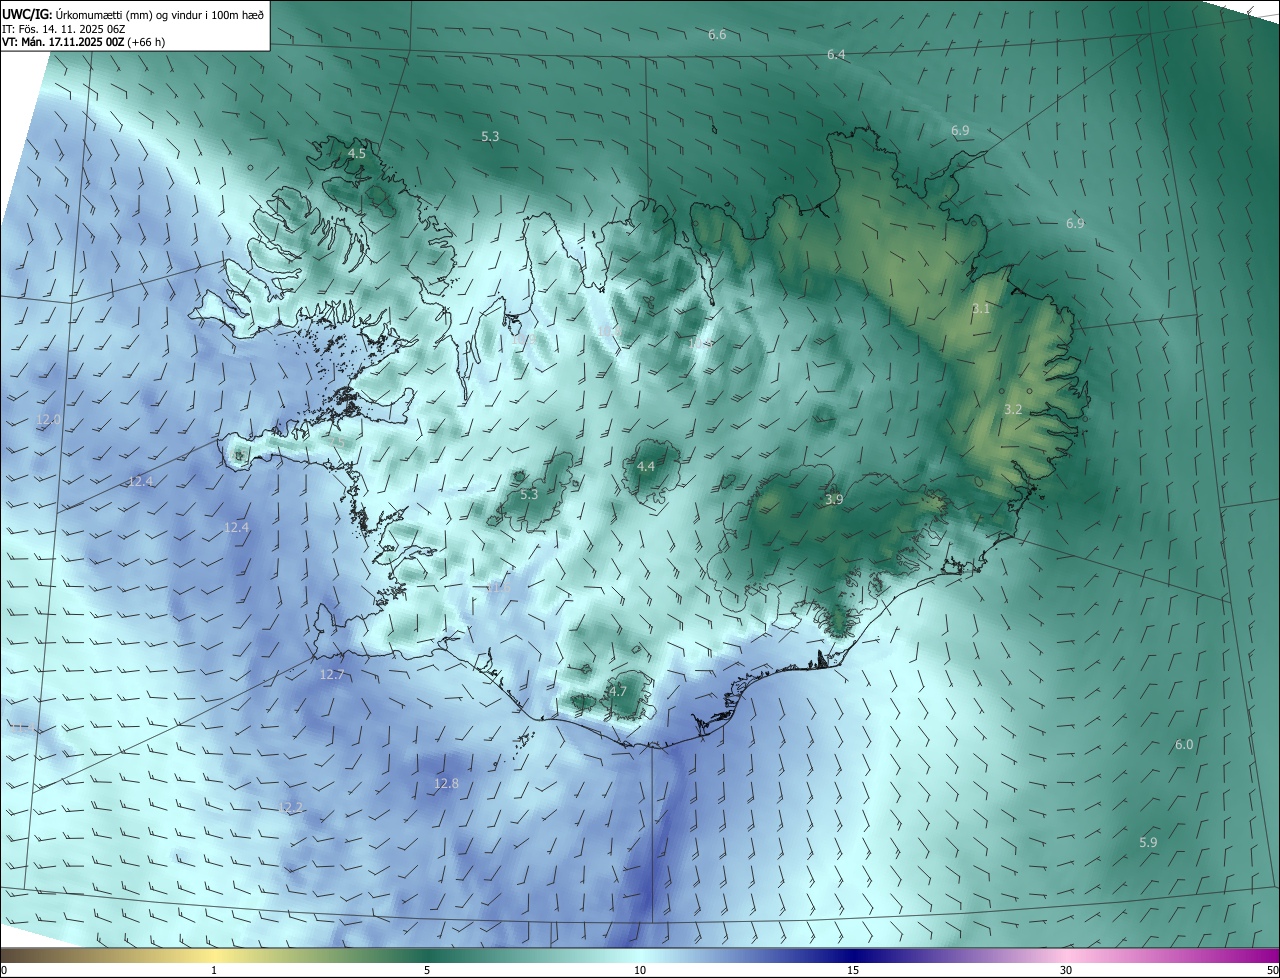The image size is (1280, 978).
Task: Select the 4.5 value over the Westfjords
Action: pyautogui.click(x=356, y=154)
